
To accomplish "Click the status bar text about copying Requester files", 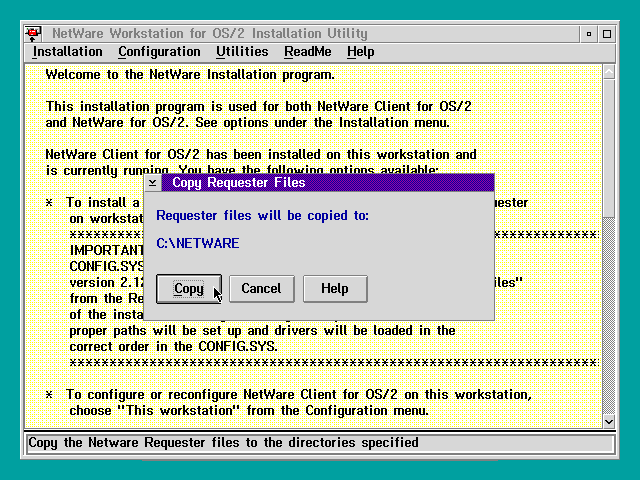I will click(223, 443).
